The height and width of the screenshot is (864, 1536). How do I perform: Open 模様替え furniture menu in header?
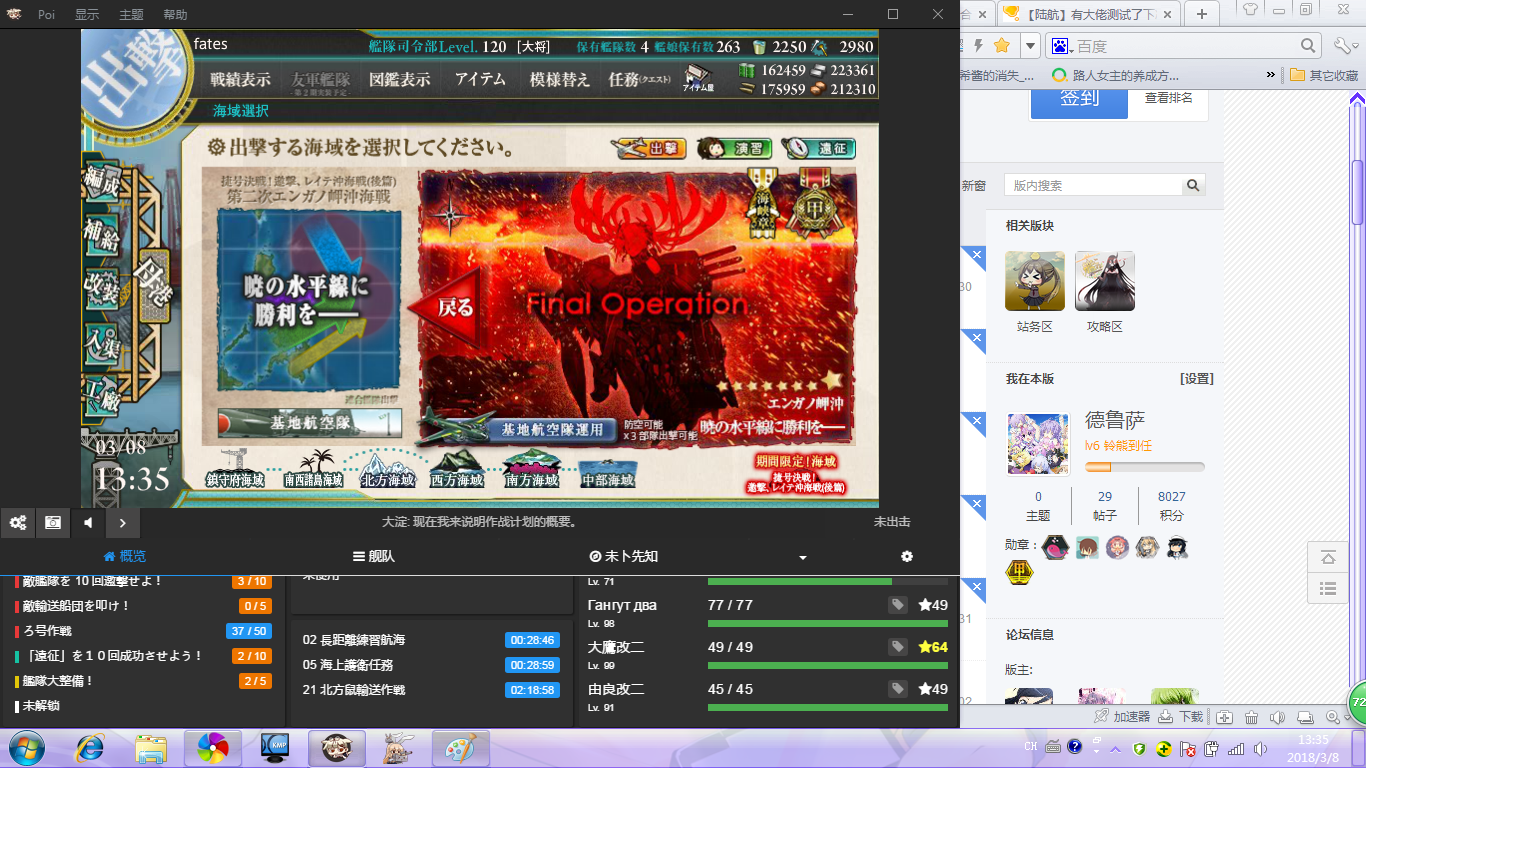click(560, 79)
